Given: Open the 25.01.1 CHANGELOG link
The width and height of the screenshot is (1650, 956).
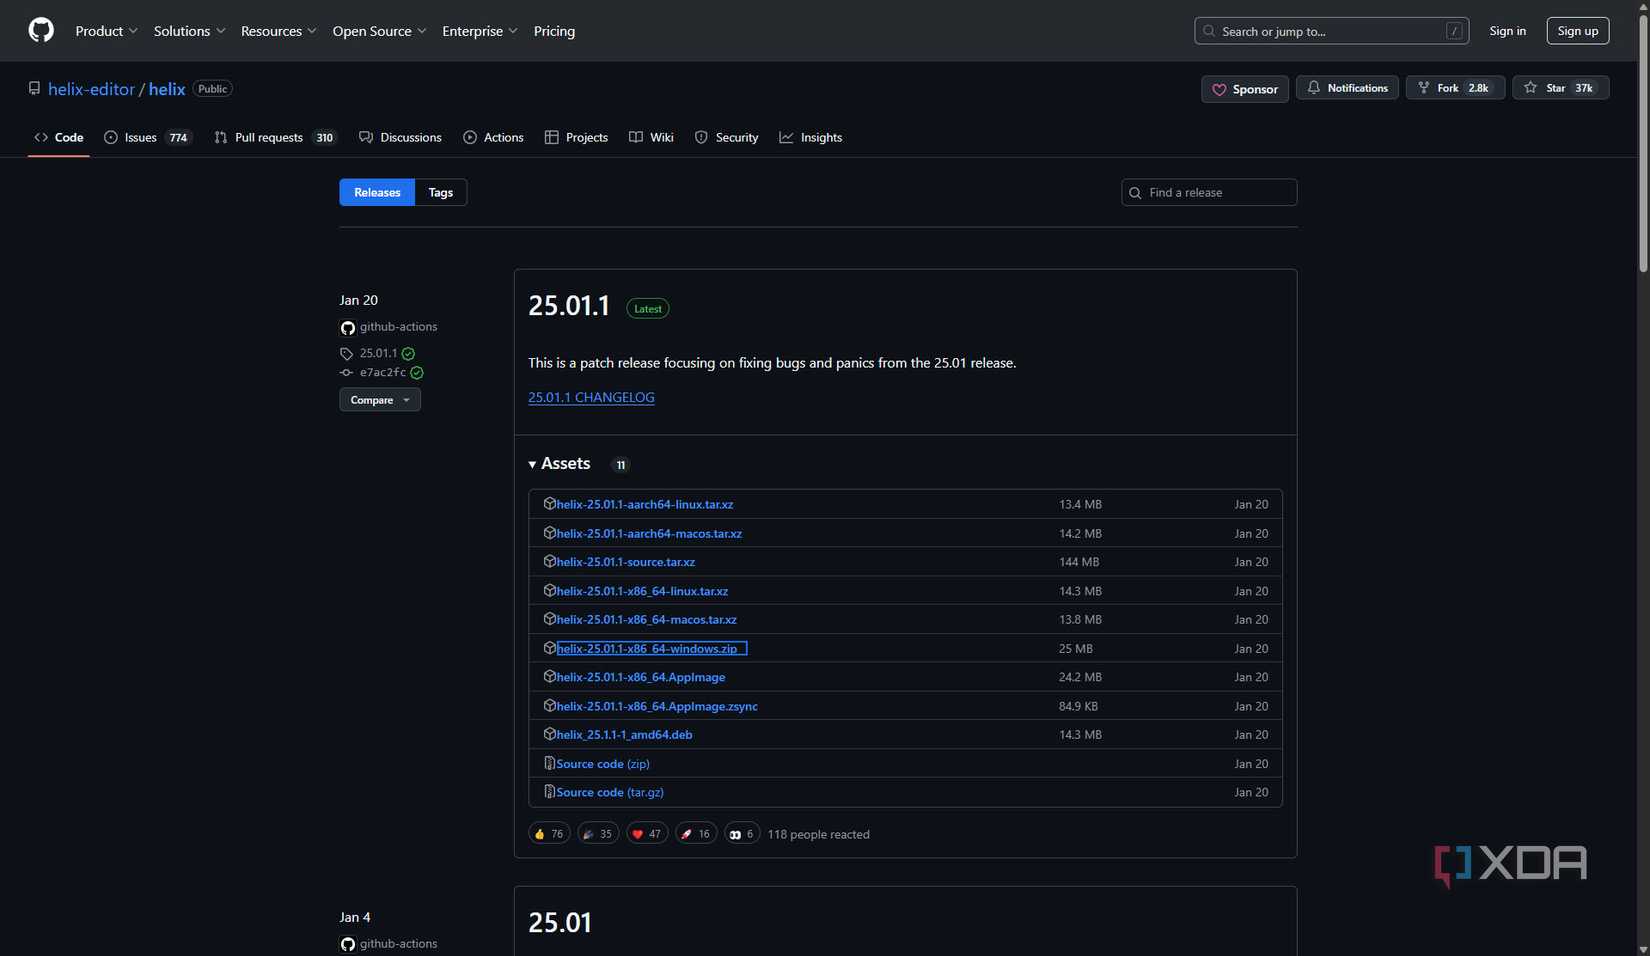Looking at the screenshot, I should click(x=591, y=397).
